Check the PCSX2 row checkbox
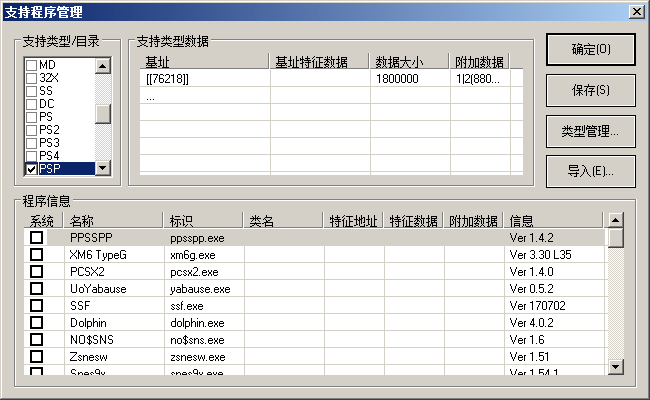 coord(36,272)
